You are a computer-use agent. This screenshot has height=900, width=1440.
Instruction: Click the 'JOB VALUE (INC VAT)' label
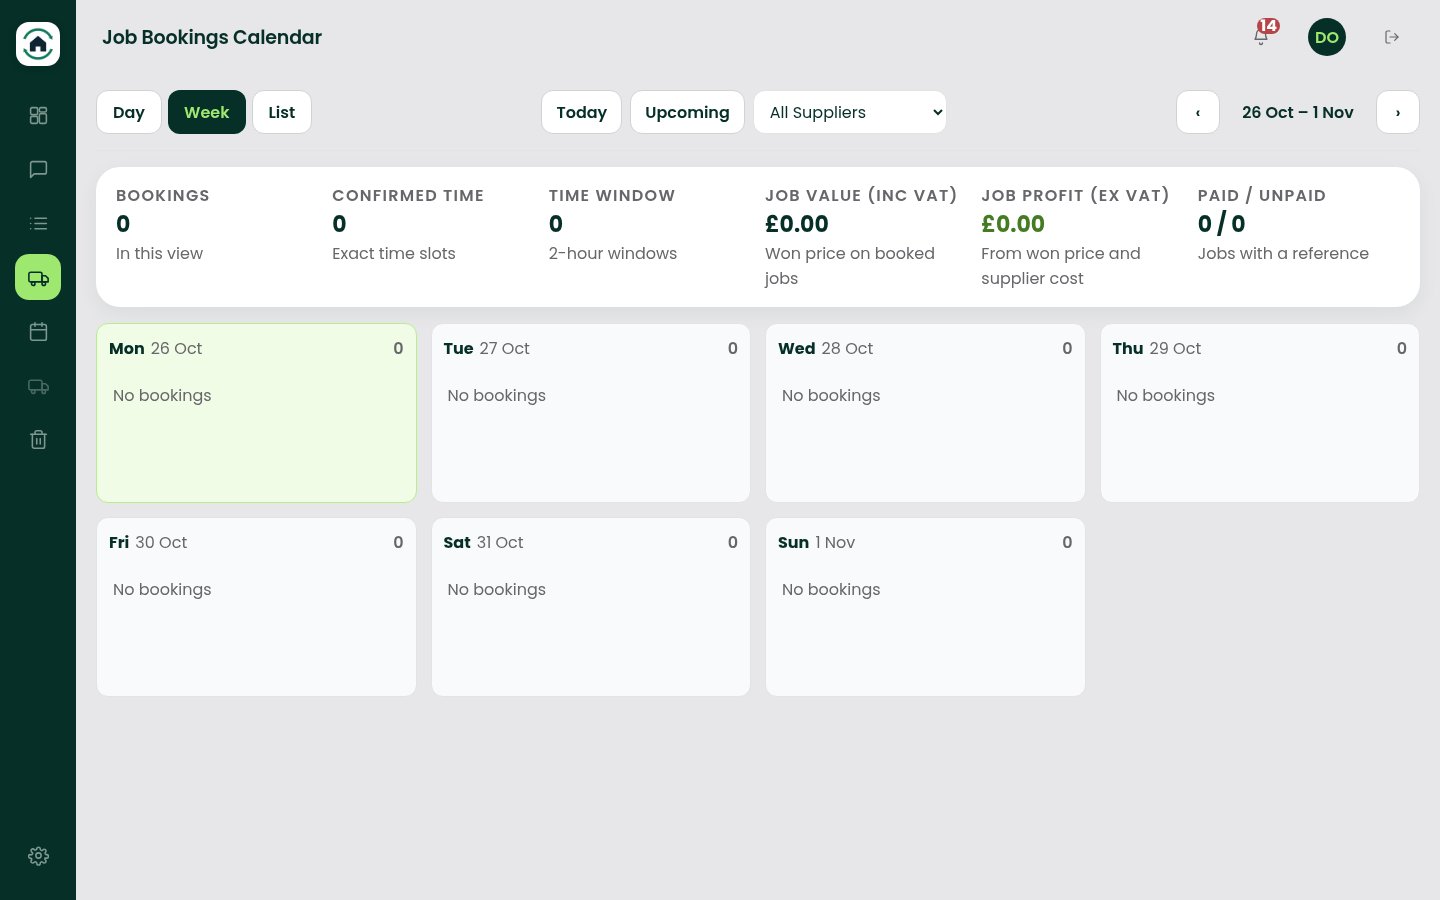click(x=861, y=195)
